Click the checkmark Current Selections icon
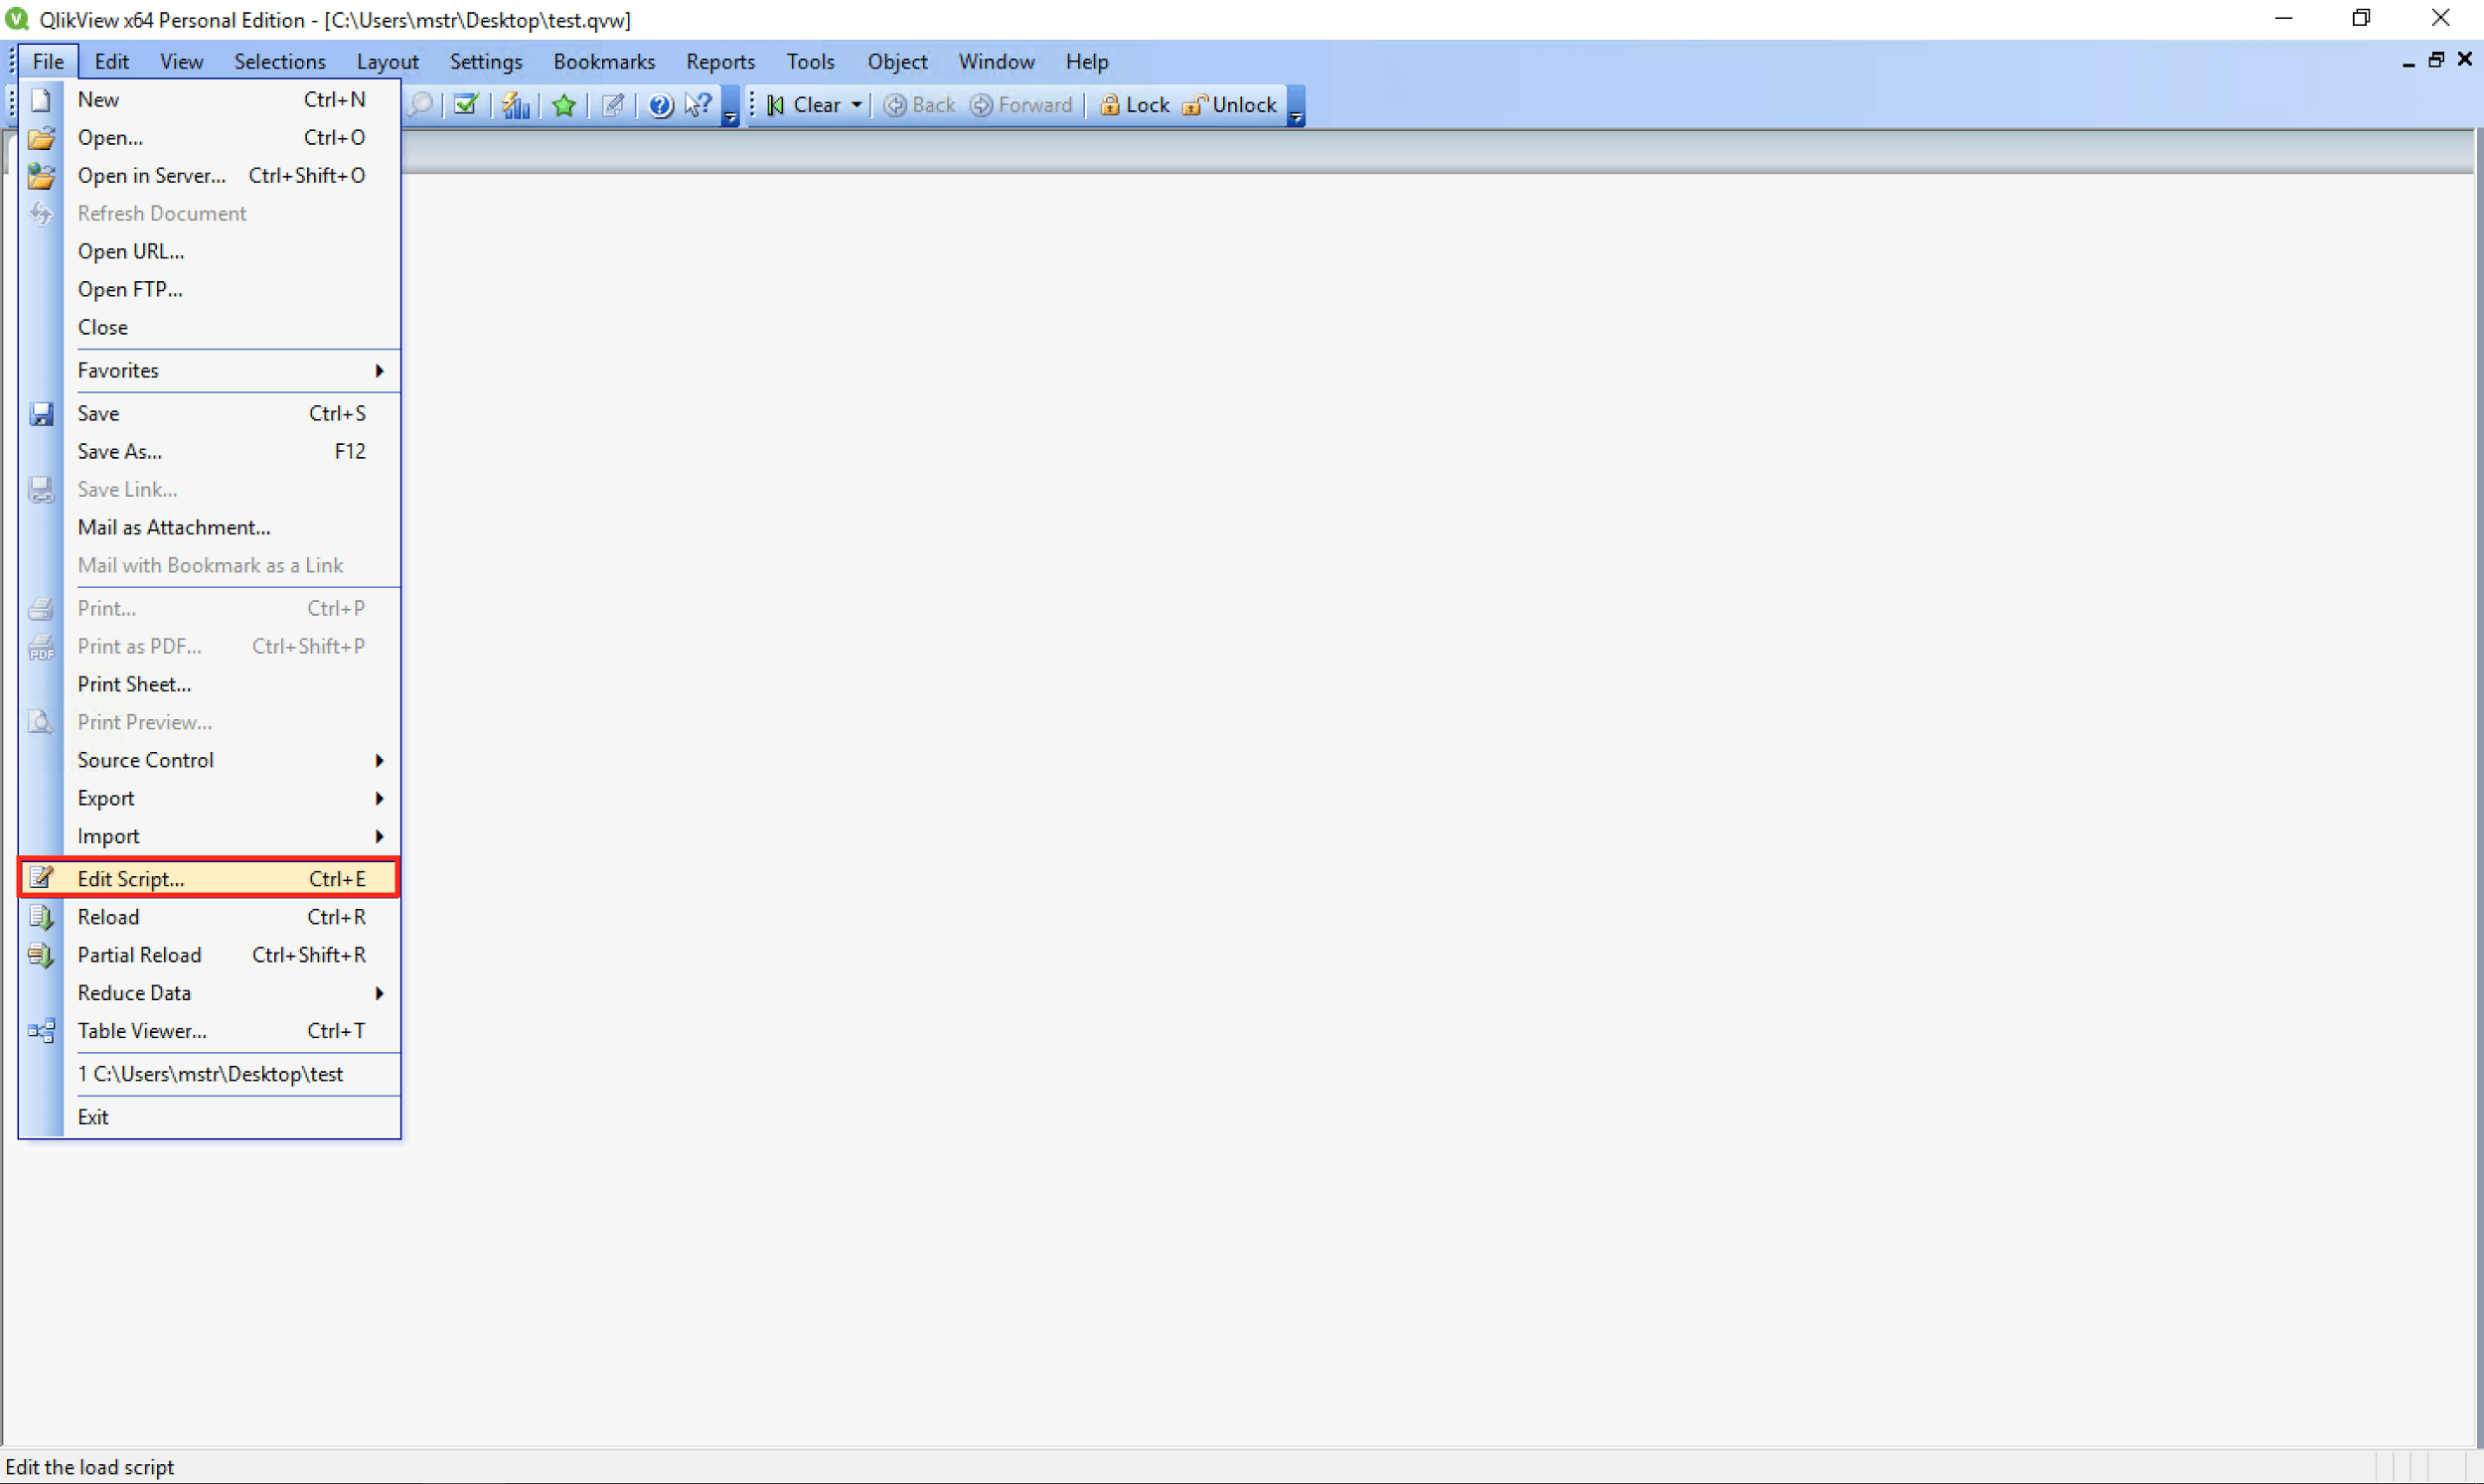Viewport: 2484px width, 1484px height. [466, 105]
